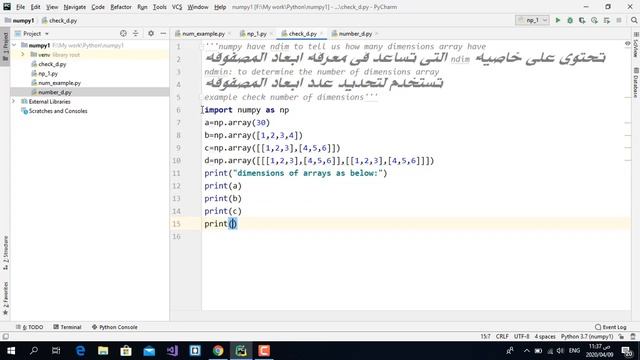Image resolution: width=640 pixels, height=360 pixels.
Task: Open File Explorer from the taskbar
Action: click(103, 351)
